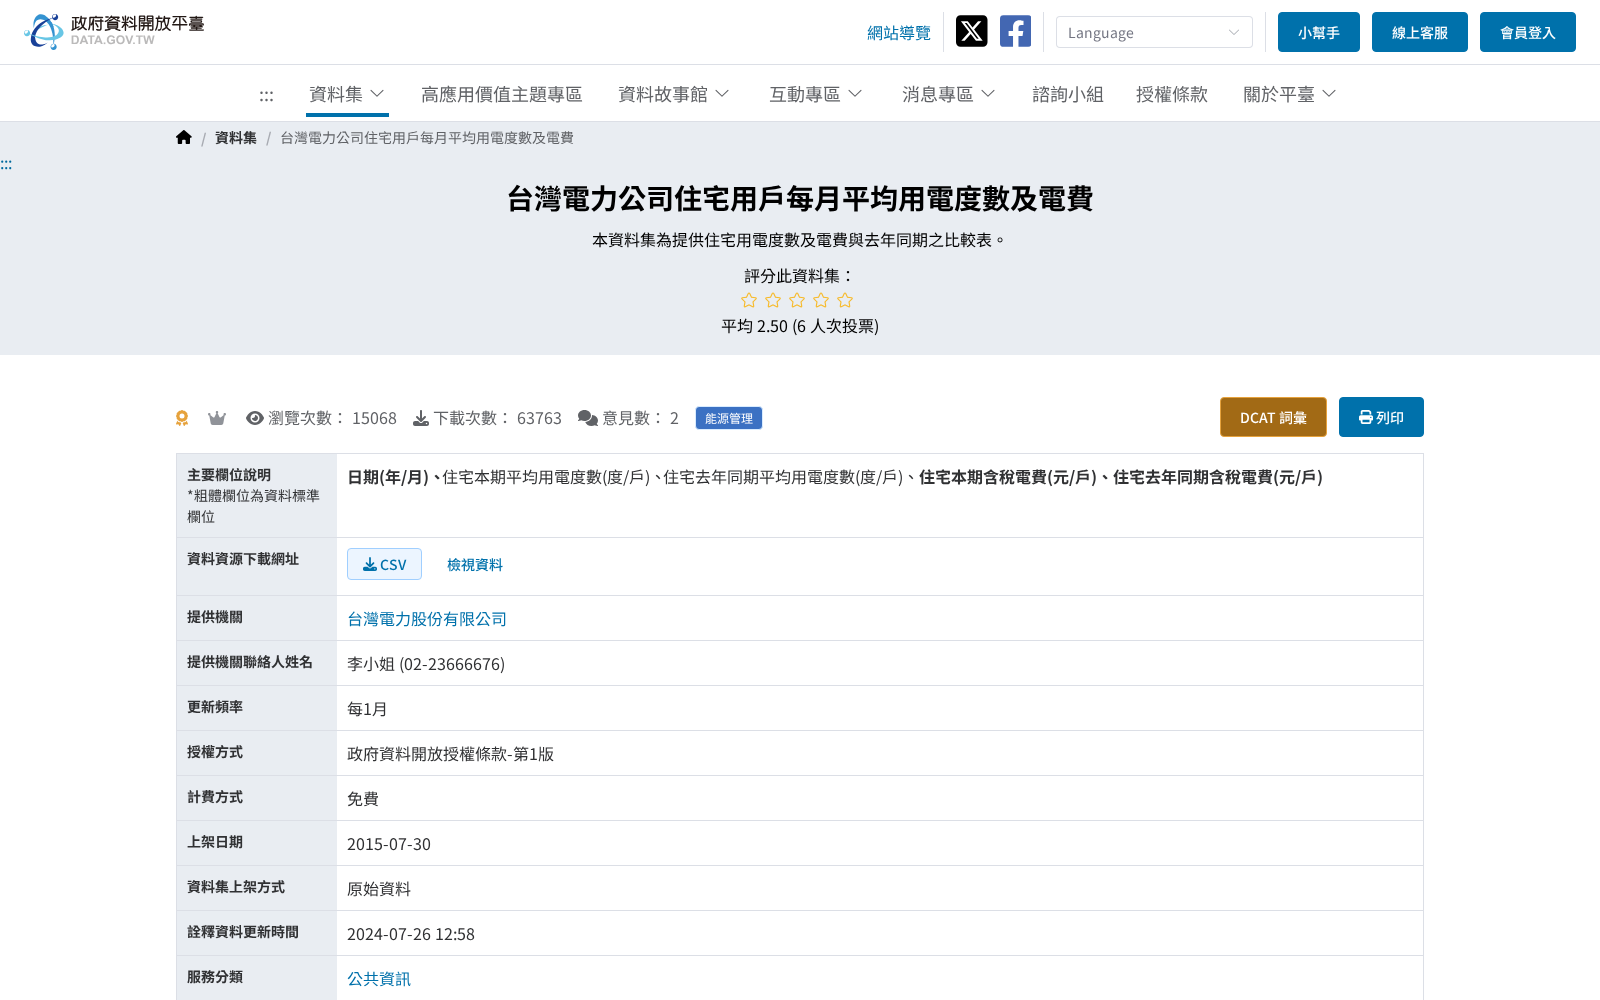Click the 主要欄位說明 row header

coord(256,495)
